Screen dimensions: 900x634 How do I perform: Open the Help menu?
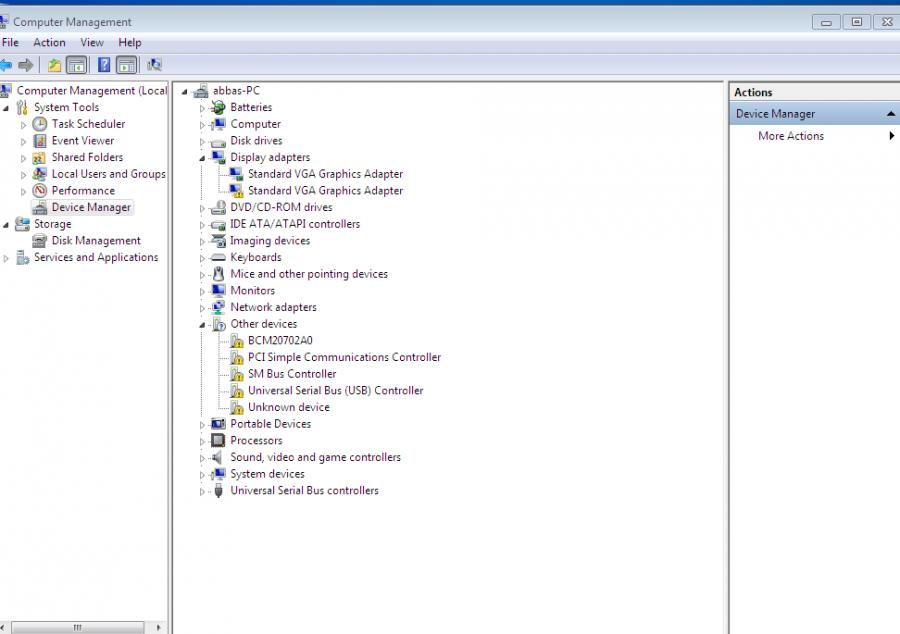tap(130, 42)
